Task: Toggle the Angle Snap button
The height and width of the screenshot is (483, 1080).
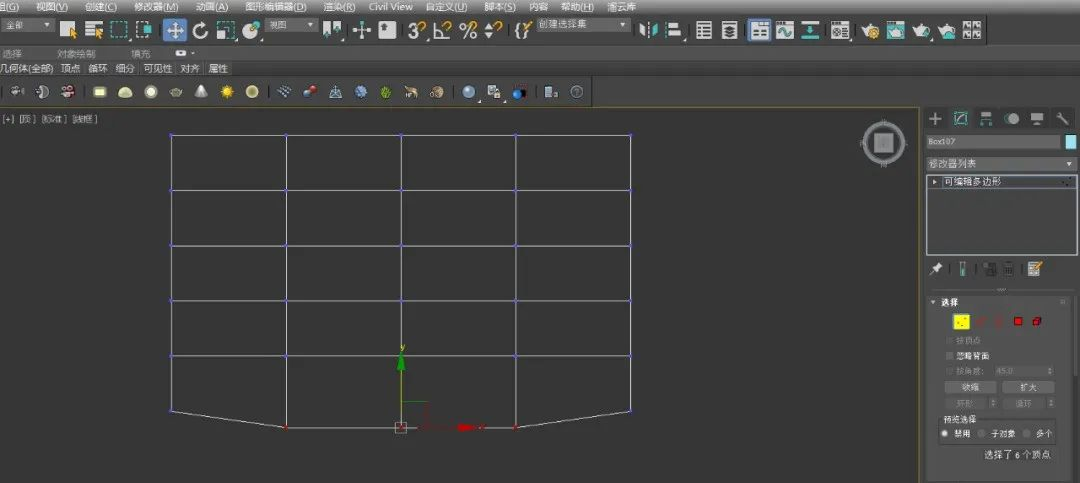Action: click(x=442, y=30)
